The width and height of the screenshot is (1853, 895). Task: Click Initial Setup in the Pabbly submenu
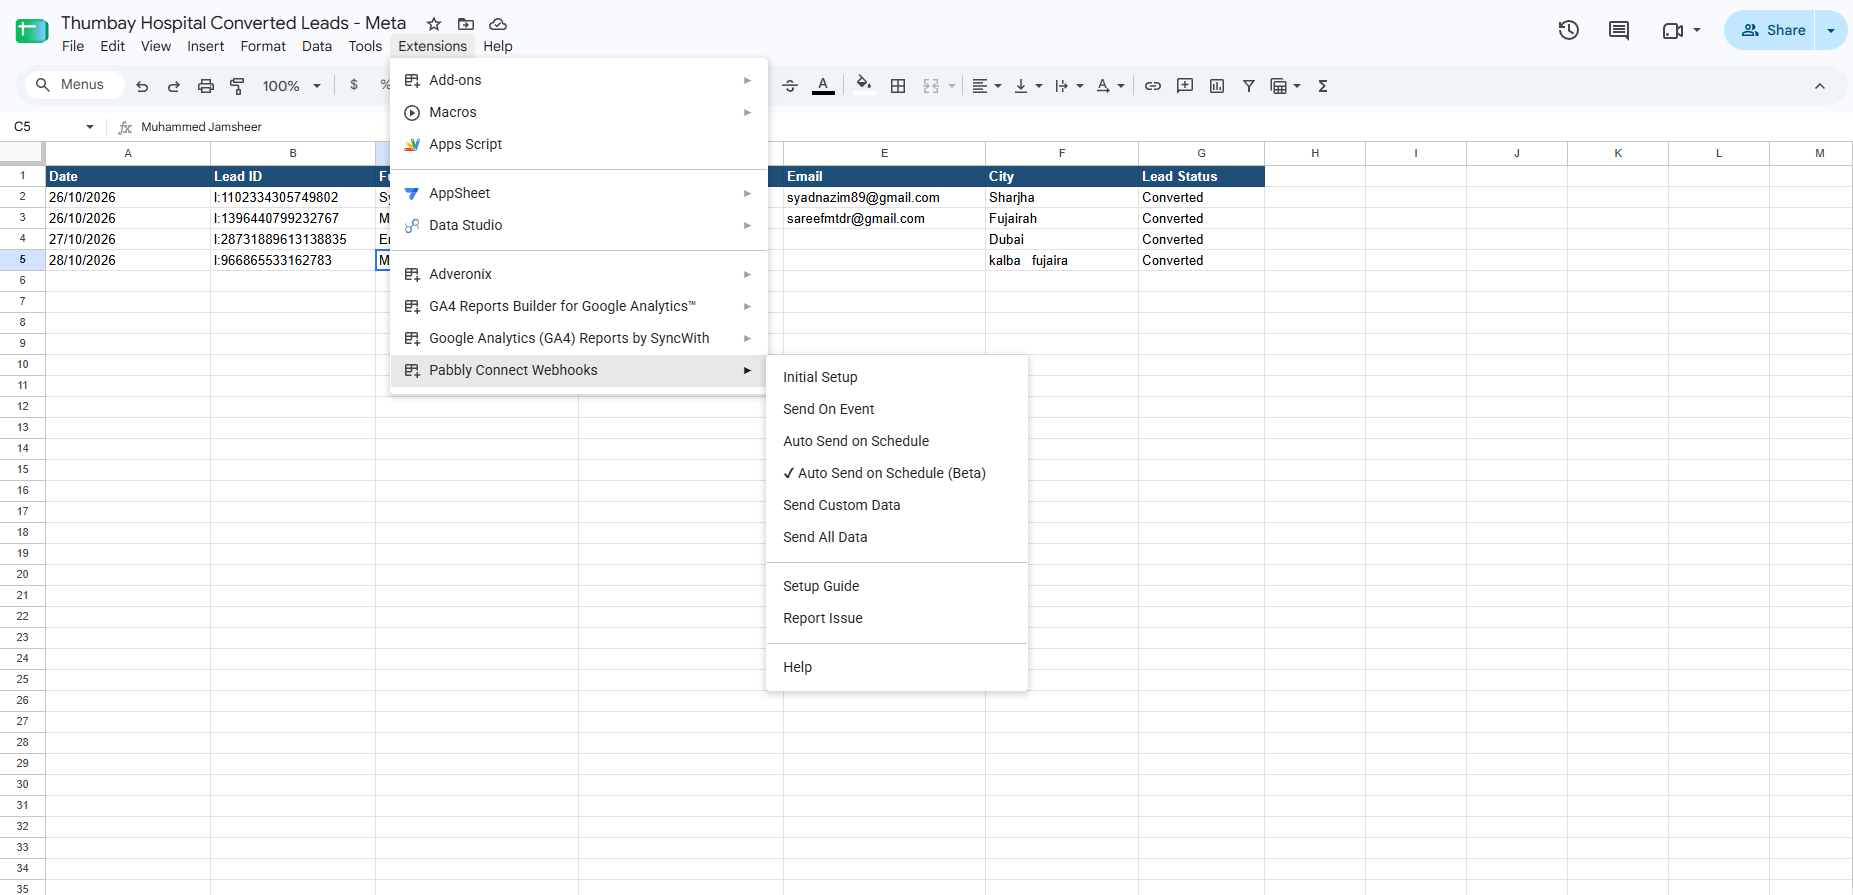[x=896, y=377]
